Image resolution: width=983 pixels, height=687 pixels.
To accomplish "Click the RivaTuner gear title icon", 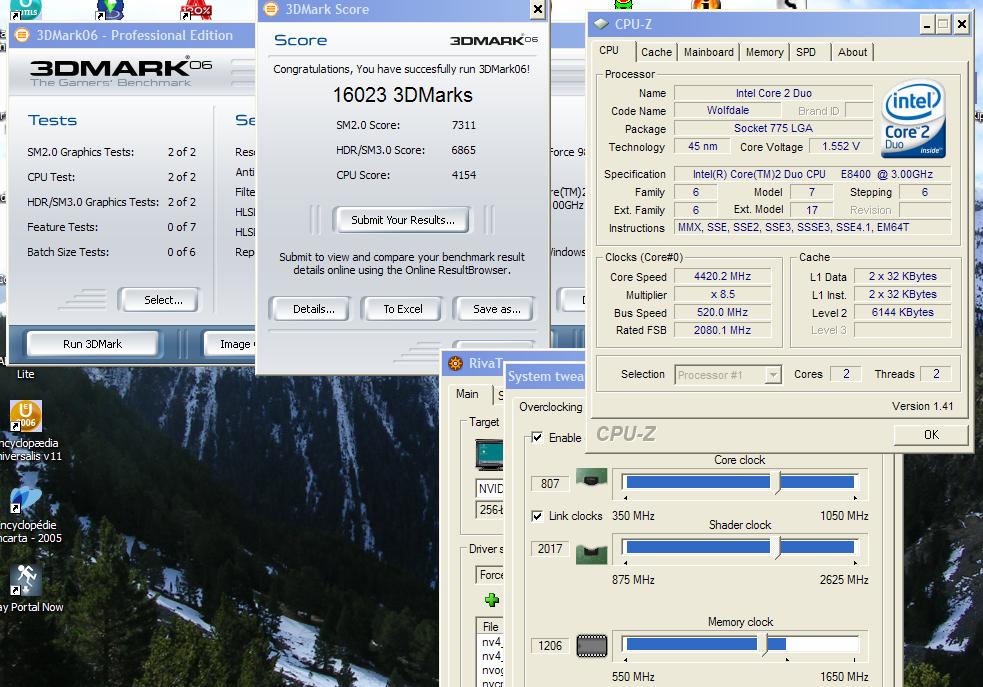I will click(x=455, y=363).
